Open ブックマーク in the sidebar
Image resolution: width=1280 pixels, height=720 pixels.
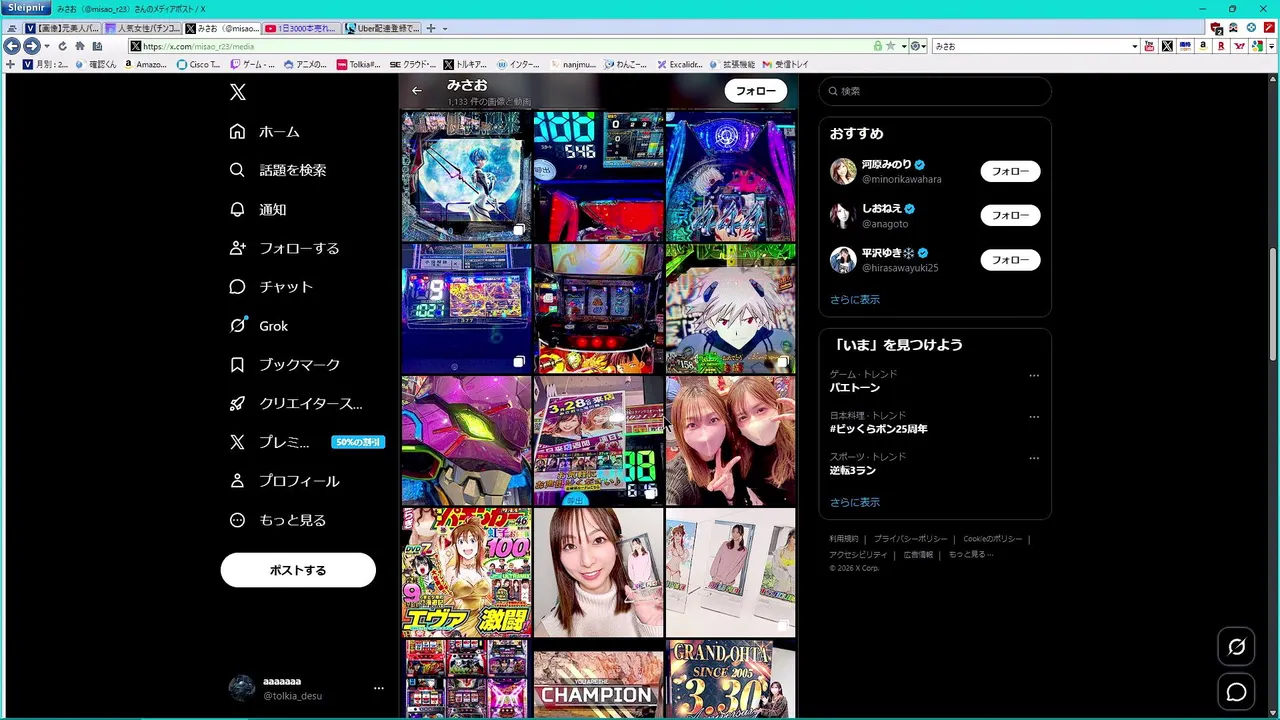[284, 365]
